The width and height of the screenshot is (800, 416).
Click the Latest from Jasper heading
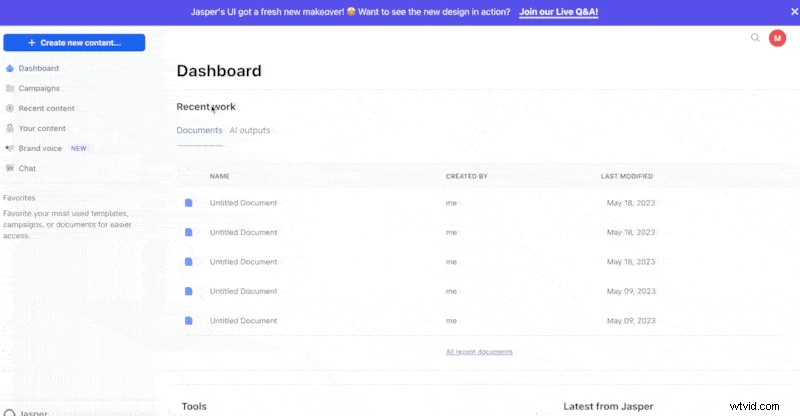point(608,406)
